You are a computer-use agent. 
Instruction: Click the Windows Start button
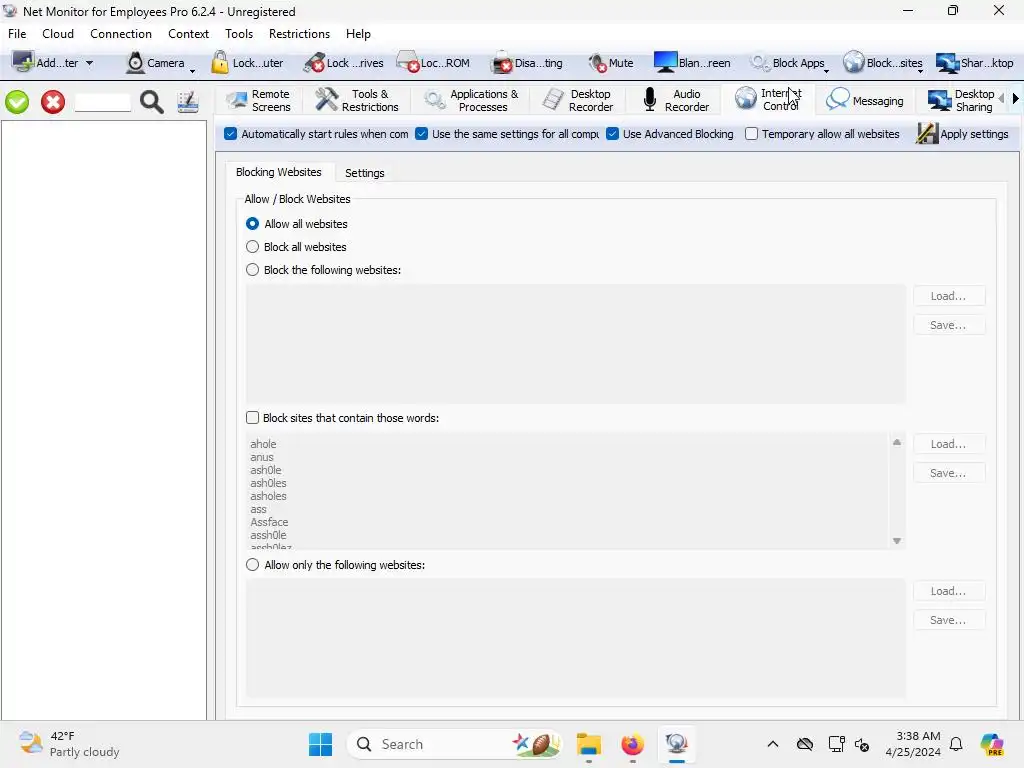click(321, 744)
